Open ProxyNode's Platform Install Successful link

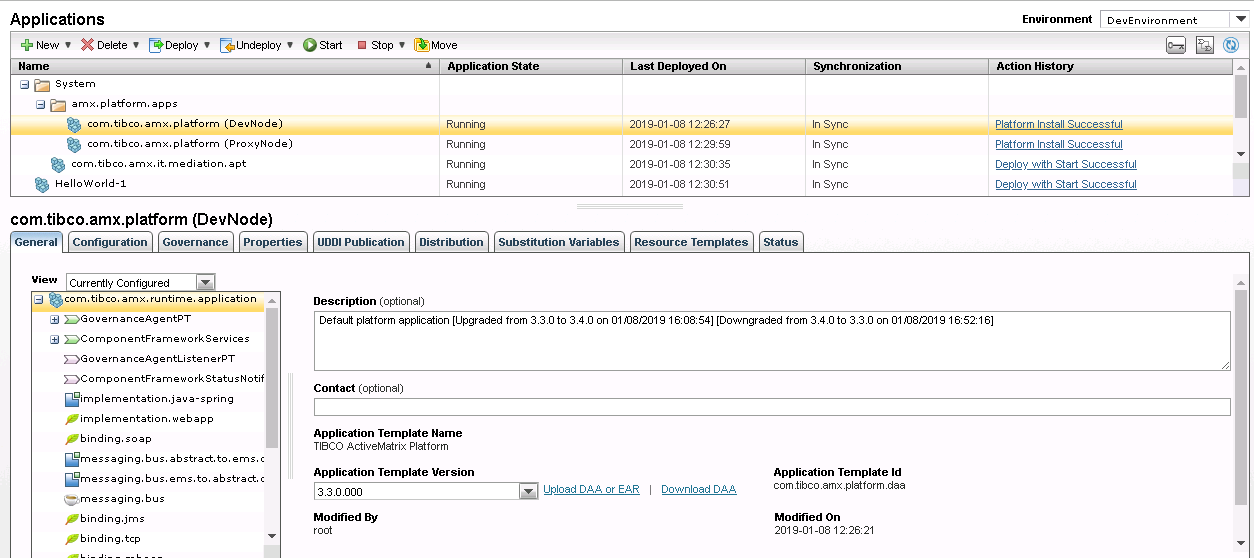(1058, 145)
